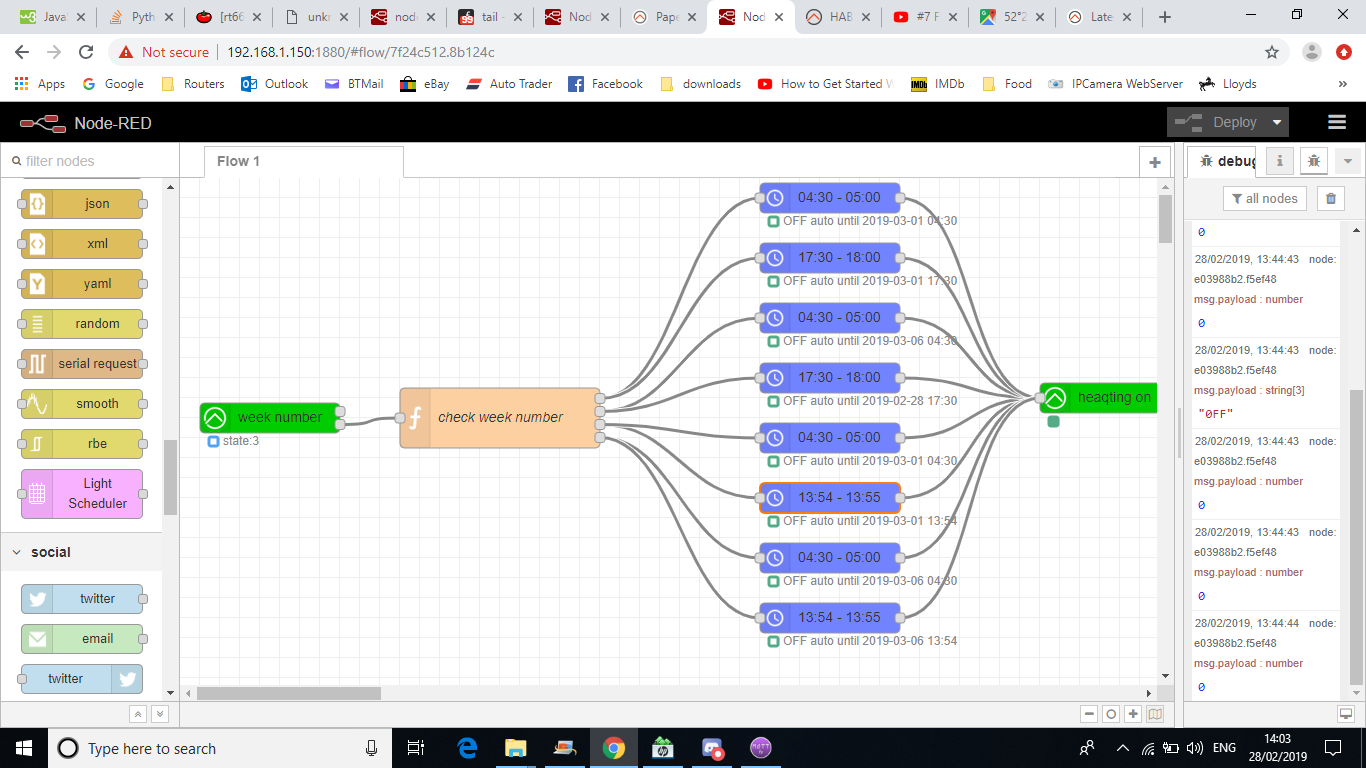The height and width of the screenshot is (768, 1366).
Task: Clear debug messages with trash icon
Action: point(1330,199)
